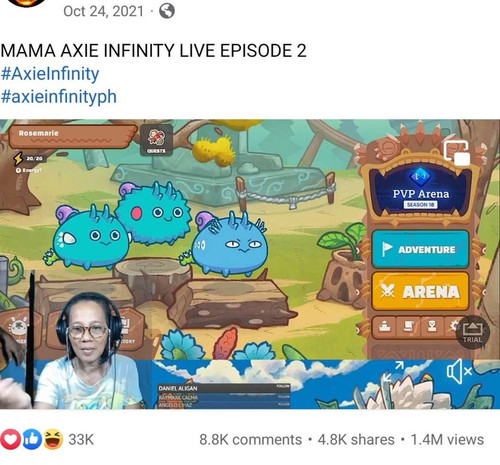
Task: Click the 33K reactions count
Action: coord(81,440)
